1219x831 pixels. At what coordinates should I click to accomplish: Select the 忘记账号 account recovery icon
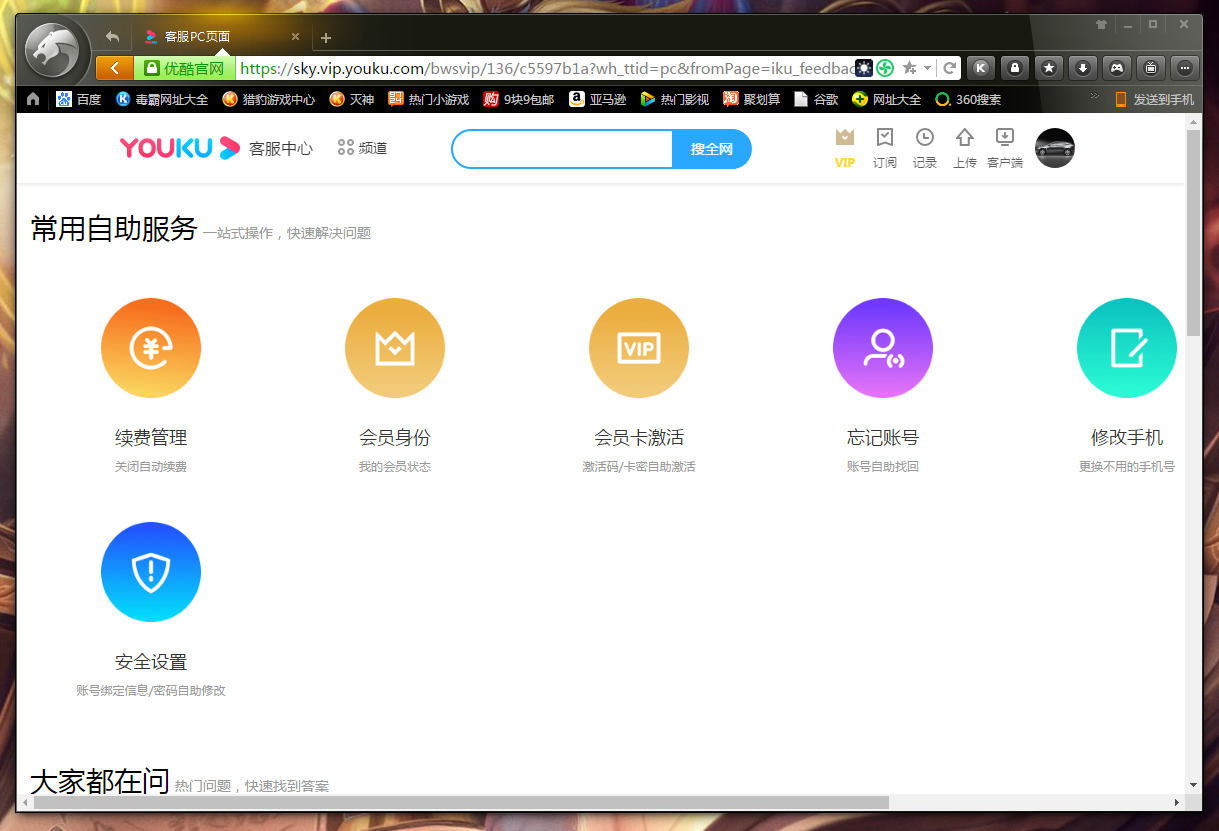tap(883, 348)
